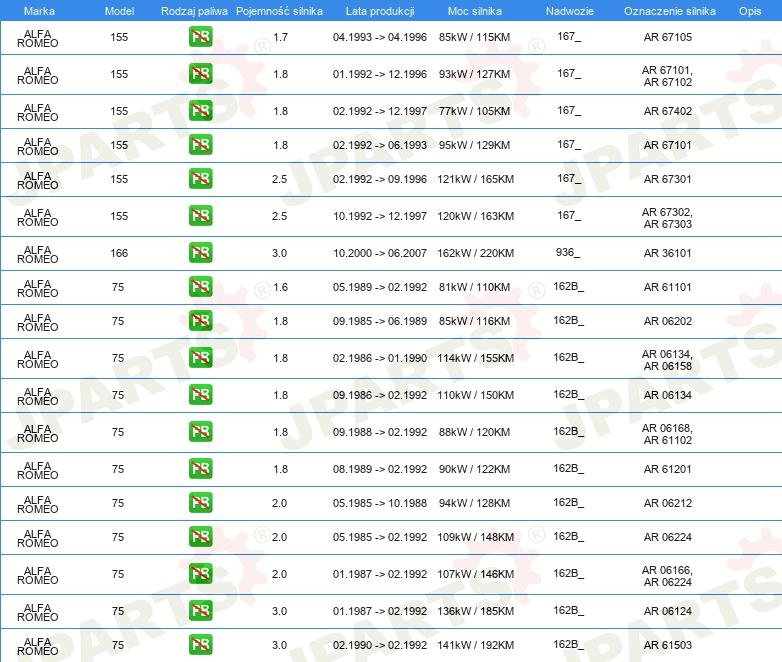The image size is (782, 662).
Task: Click fuel icon in AR 67301 row
Action: tap(200, 179)
